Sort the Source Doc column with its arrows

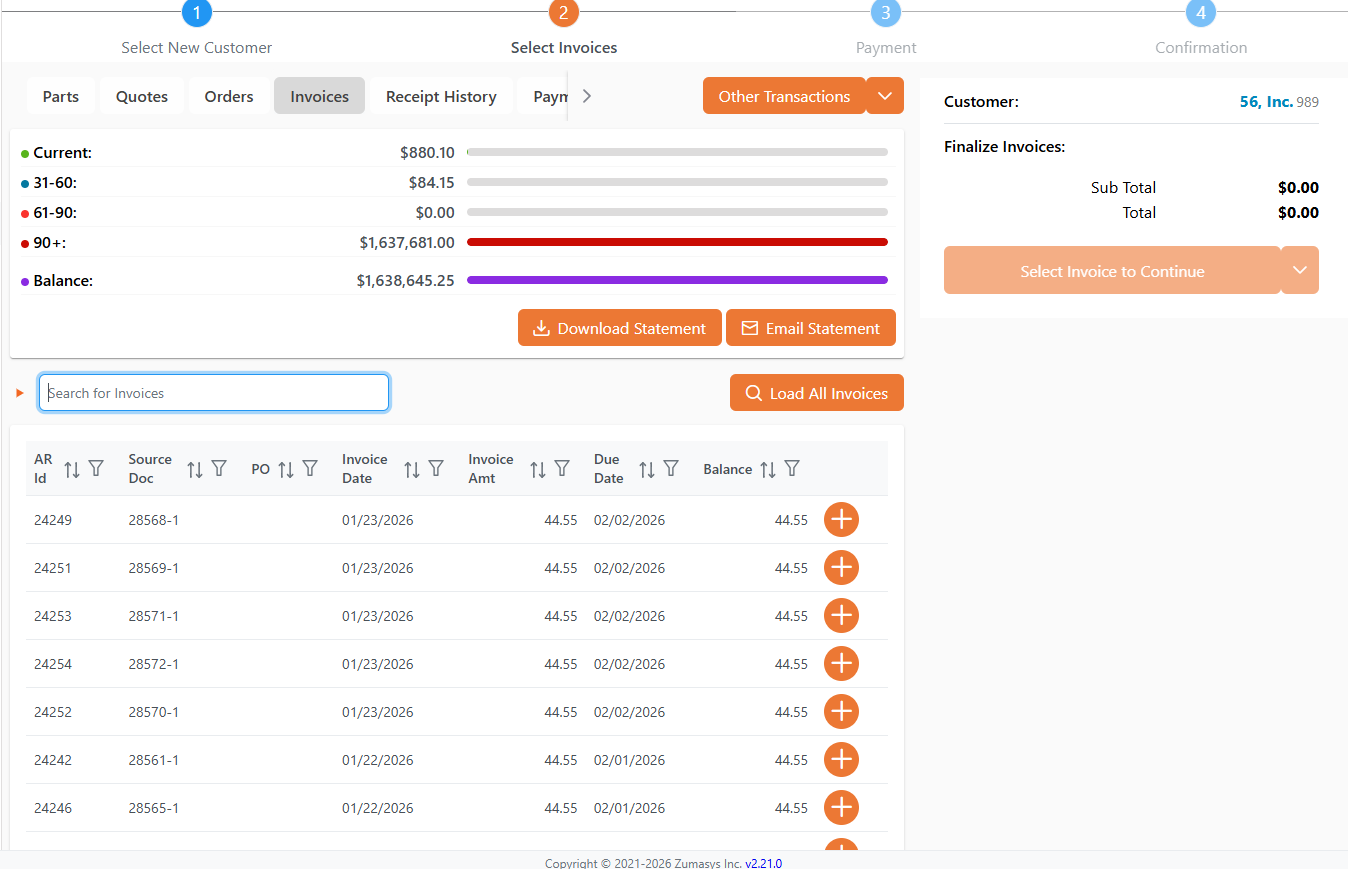[194, 468]
